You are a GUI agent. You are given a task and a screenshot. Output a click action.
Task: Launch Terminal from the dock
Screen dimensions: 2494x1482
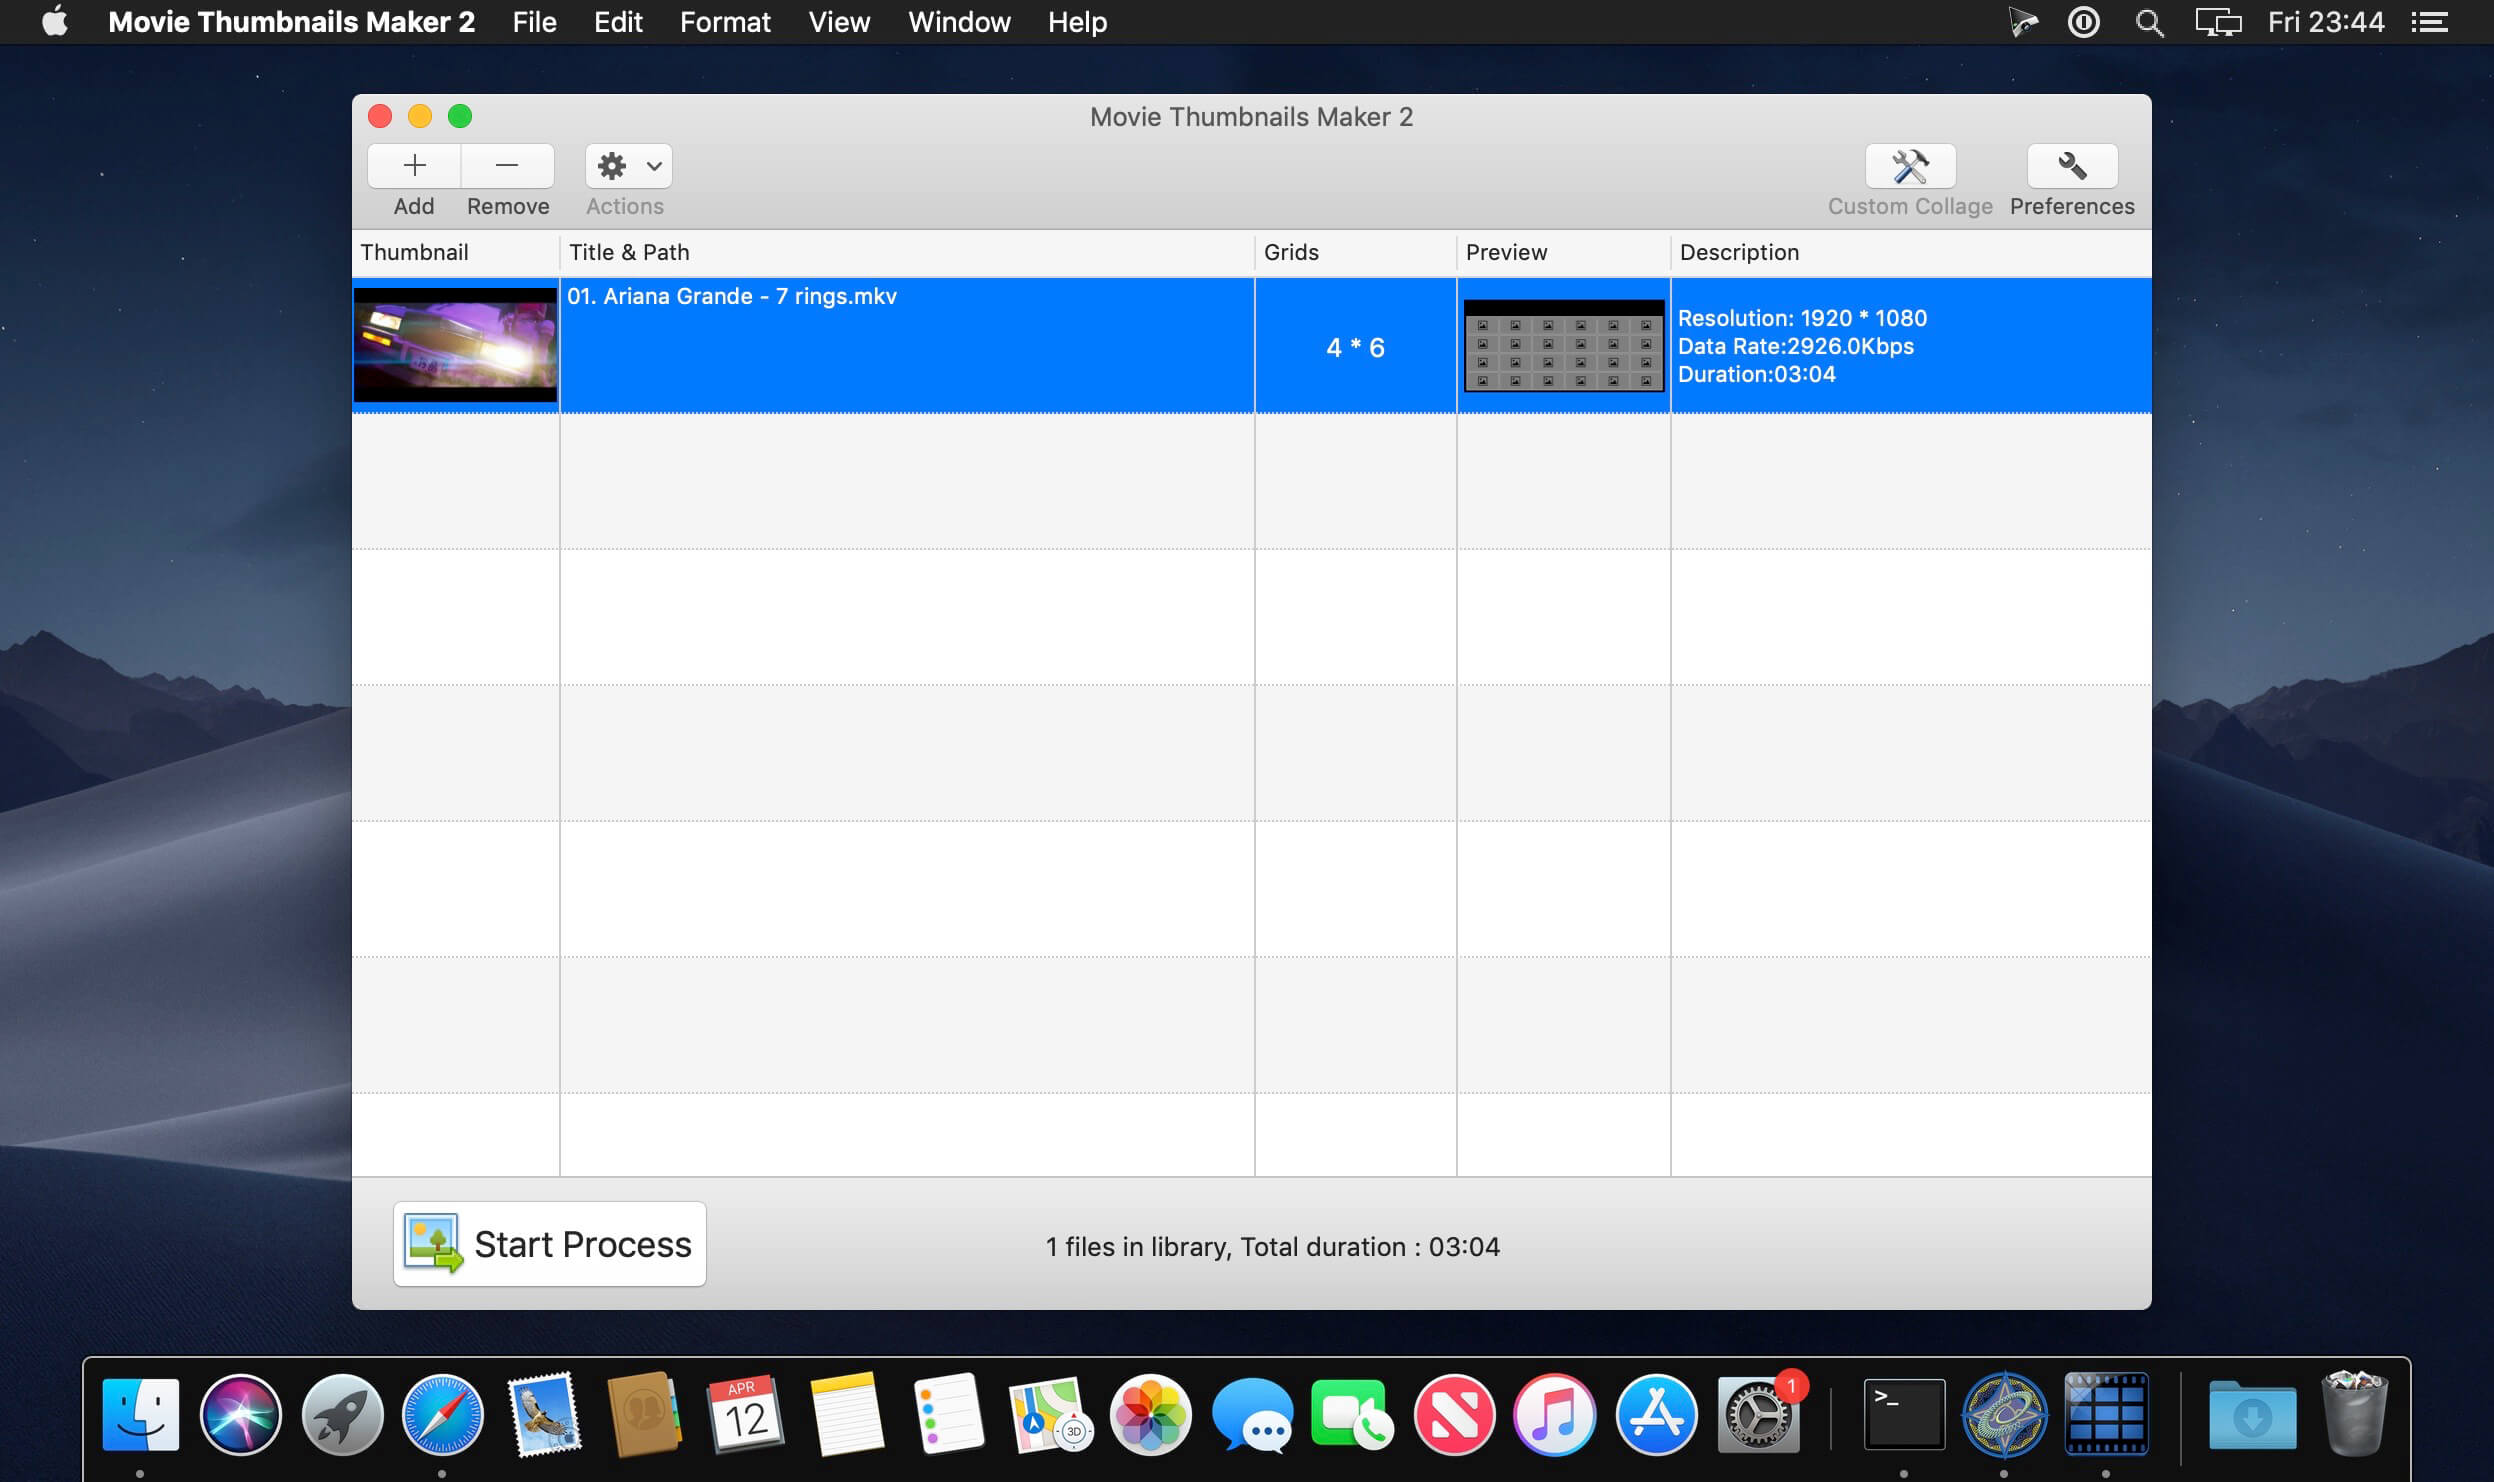[x=1904, y=1414]
